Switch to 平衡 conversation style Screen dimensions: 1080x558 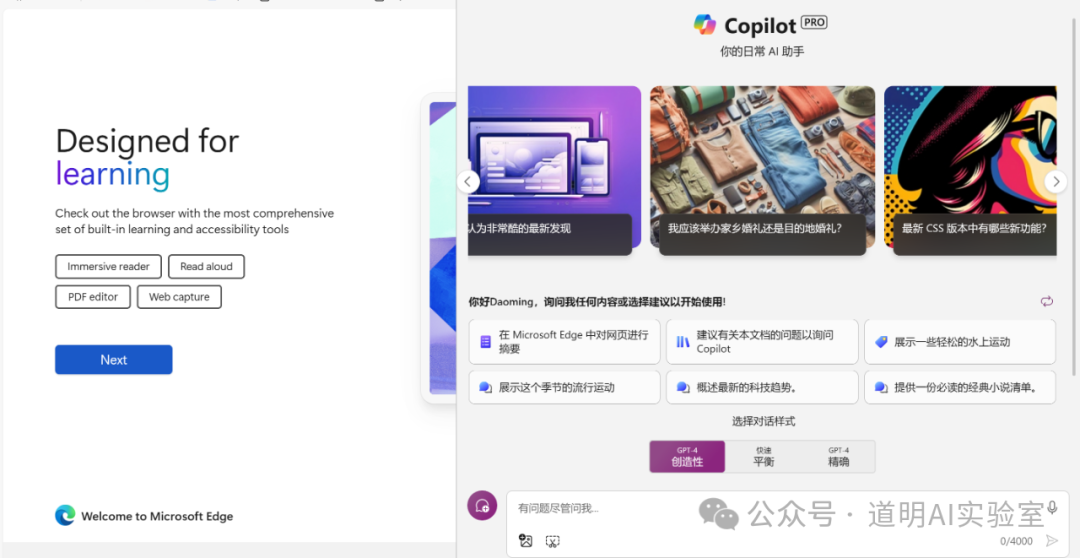[x=763, y=457]
